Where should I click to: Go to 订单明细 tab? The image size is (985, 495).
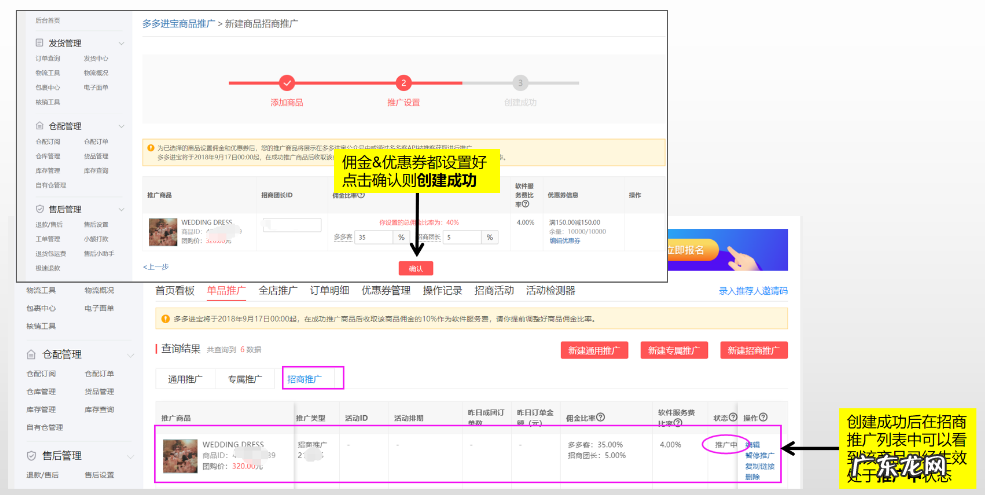(x=329, y=291)
